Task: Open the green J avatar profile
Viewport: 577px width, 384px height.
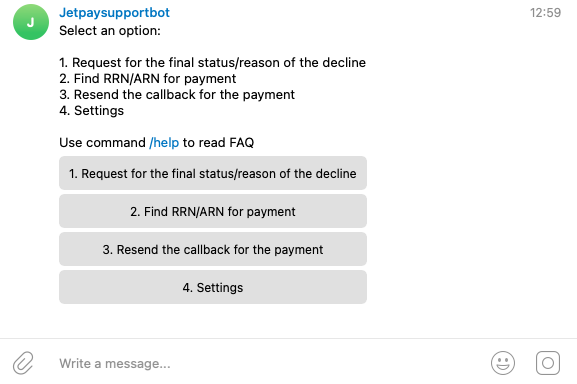Action: [31, 22]
